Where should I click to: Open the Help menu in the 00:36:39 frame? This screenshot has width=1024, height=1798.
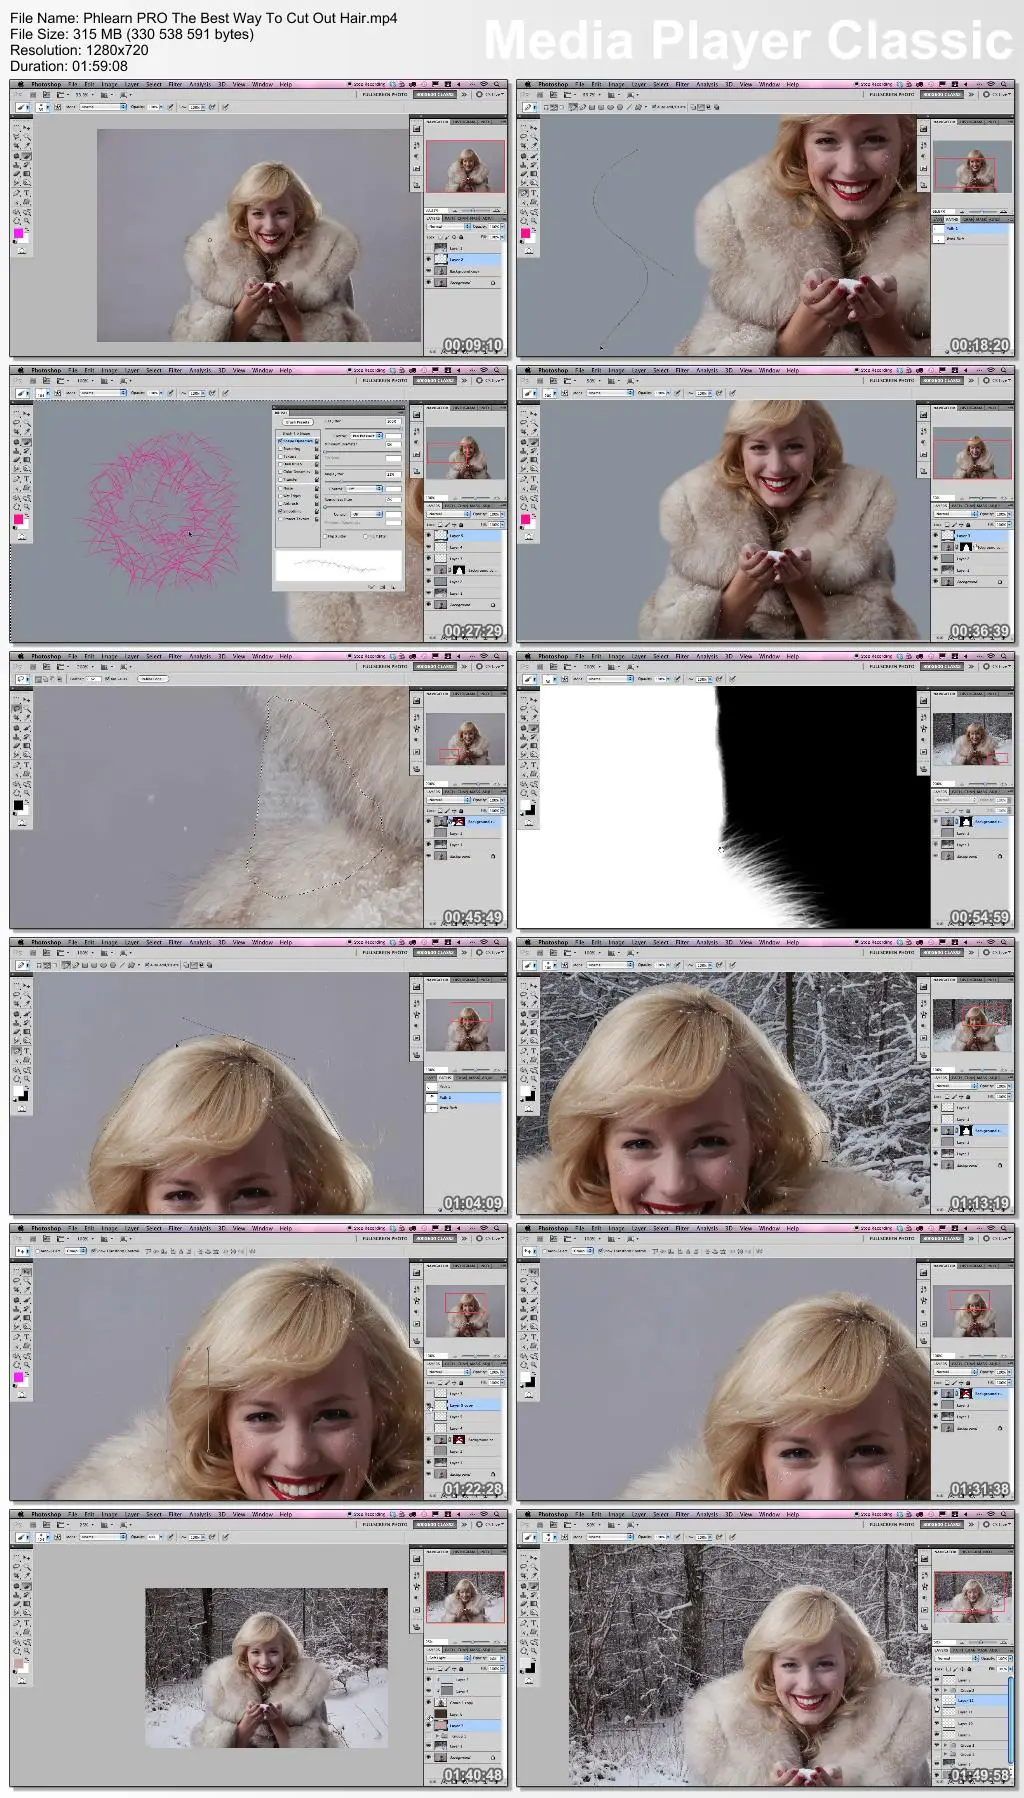coord(793,371)
